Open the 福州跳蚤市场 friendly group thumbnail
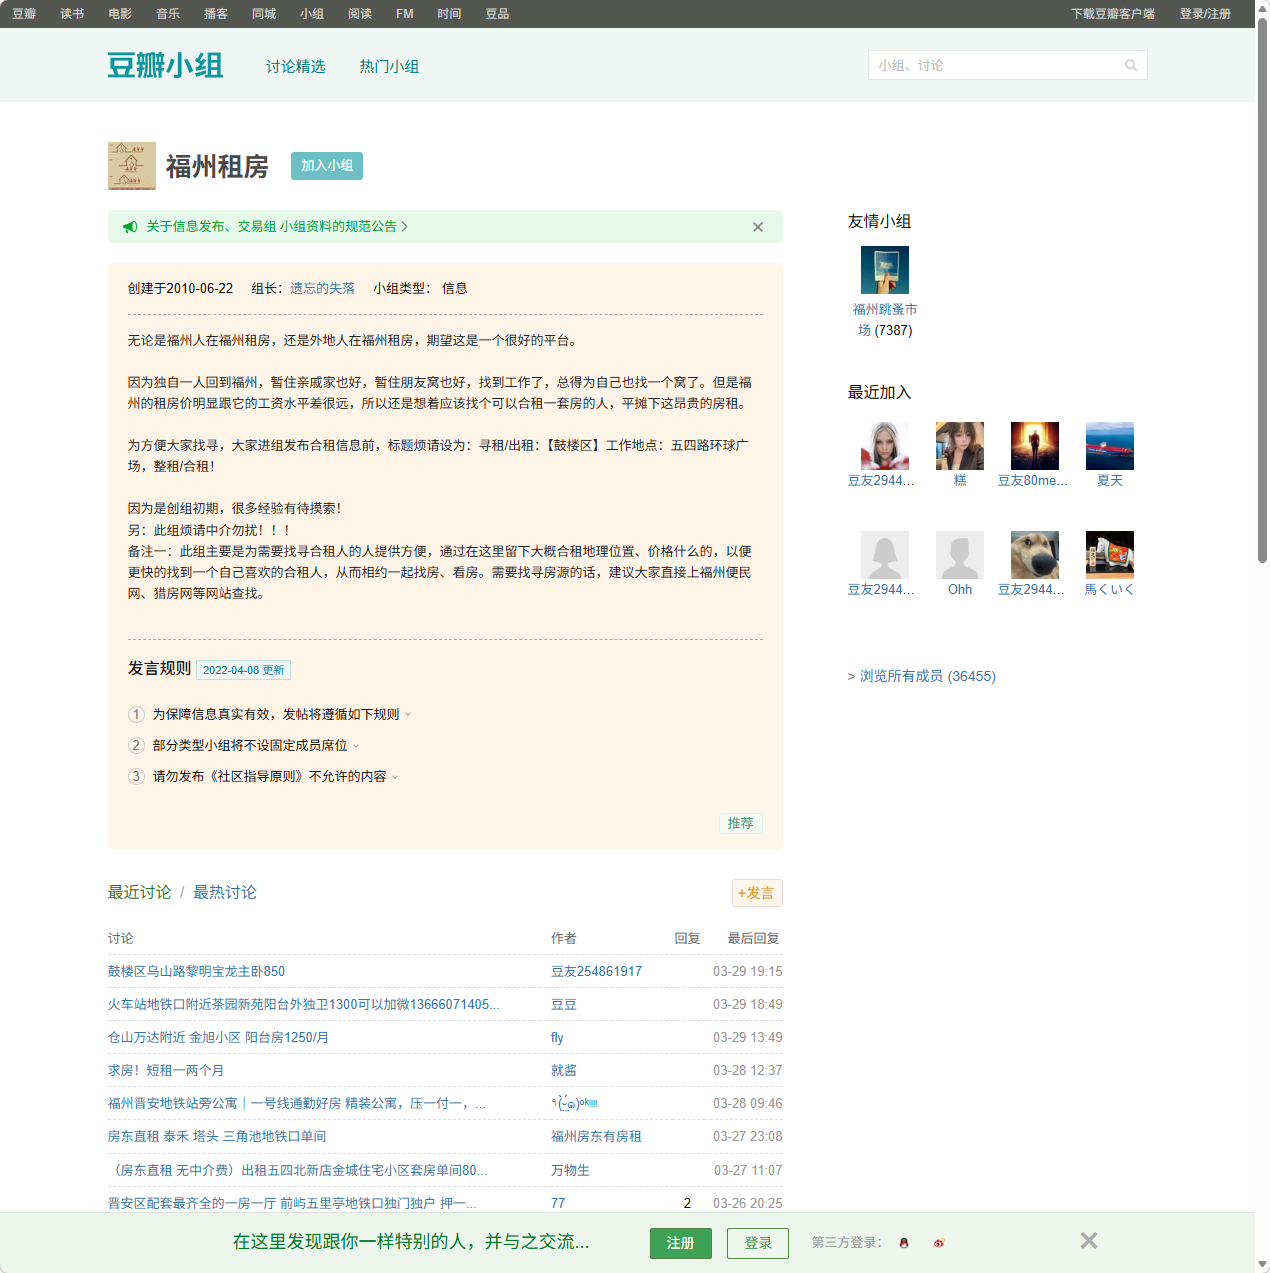This screenshot has height=1273, width=1270. coord(884,269)
